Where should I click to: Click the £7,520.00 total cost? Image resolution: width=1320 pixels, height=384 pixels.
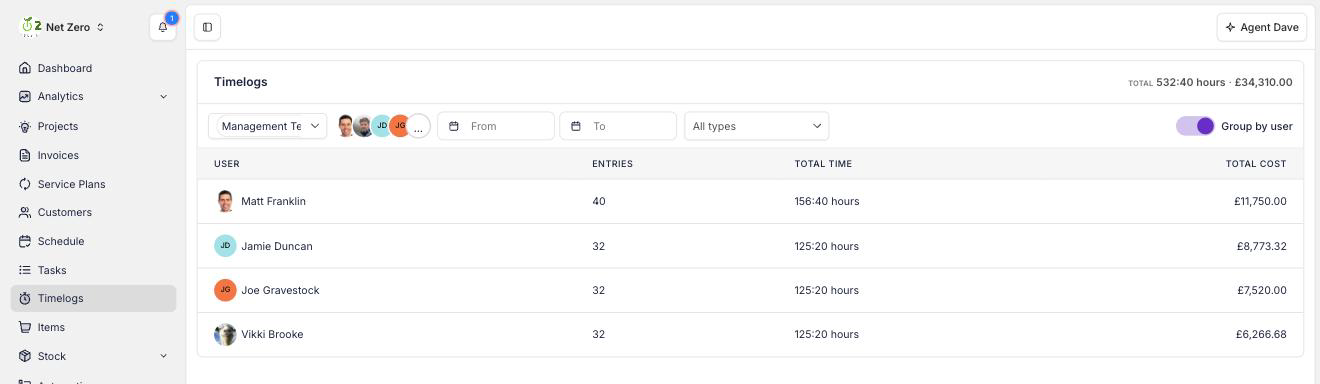tap(1262, 290)
